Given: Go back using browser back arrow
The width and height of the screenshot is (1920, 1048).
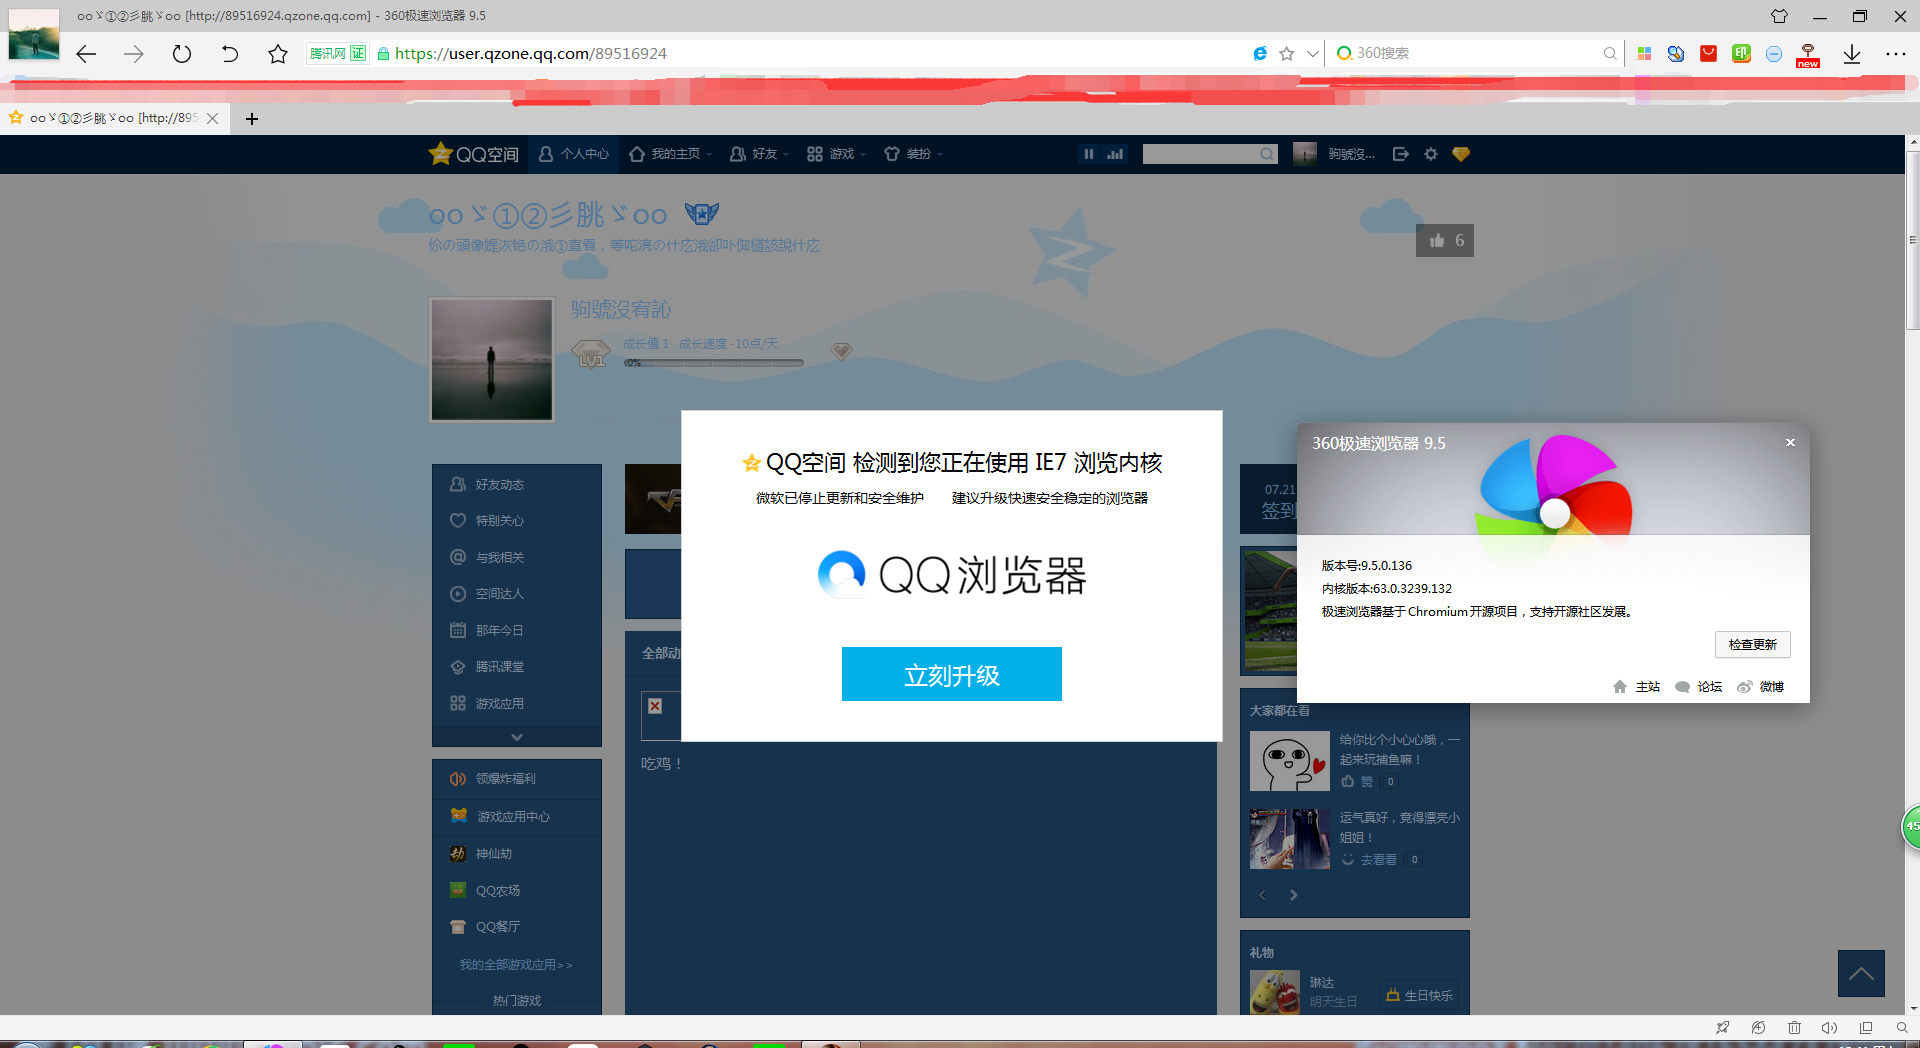Looking at the screenshot, I should click(x=86, y=54).
